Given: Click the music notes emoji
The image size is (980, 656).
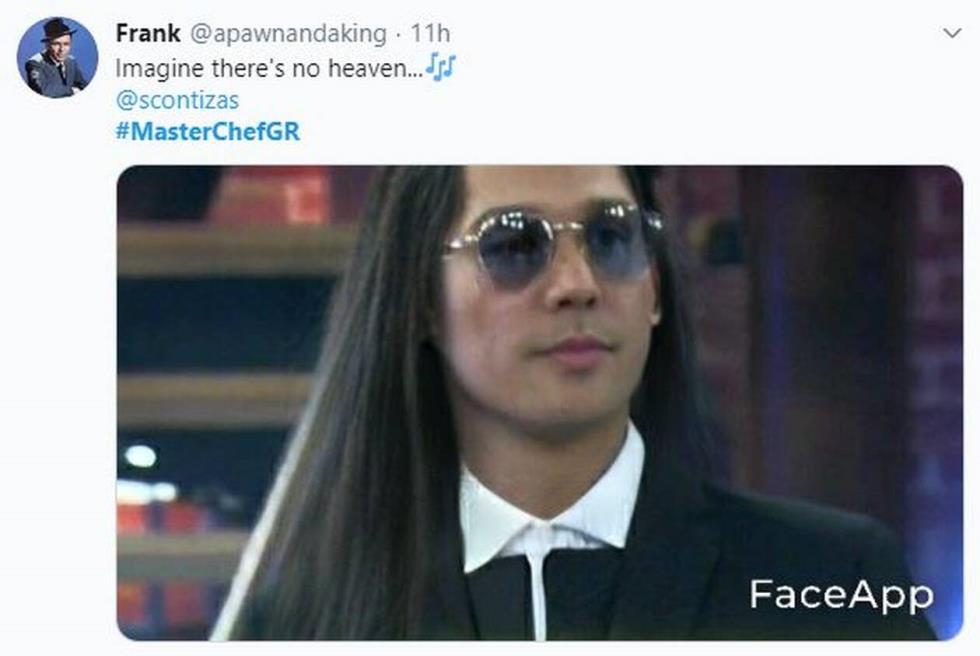Looking at the screenshot, I should 441,67.
